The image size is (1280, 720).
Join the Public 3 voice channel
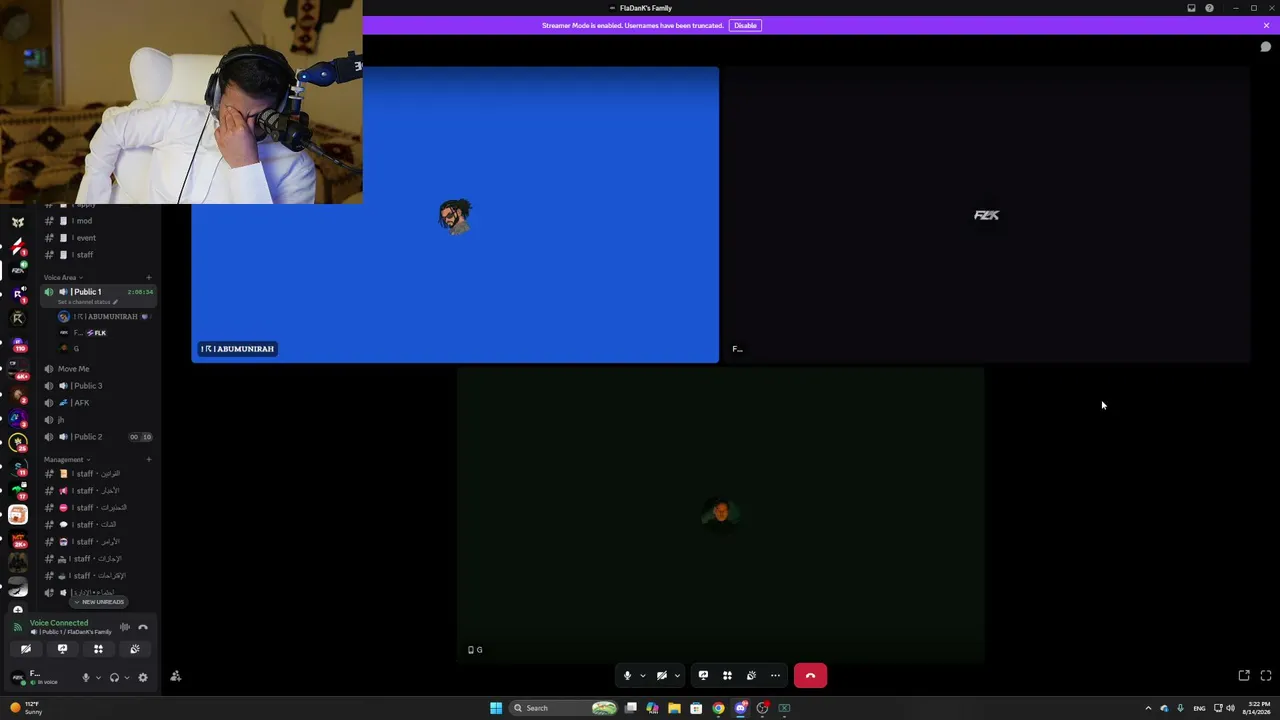98,386
